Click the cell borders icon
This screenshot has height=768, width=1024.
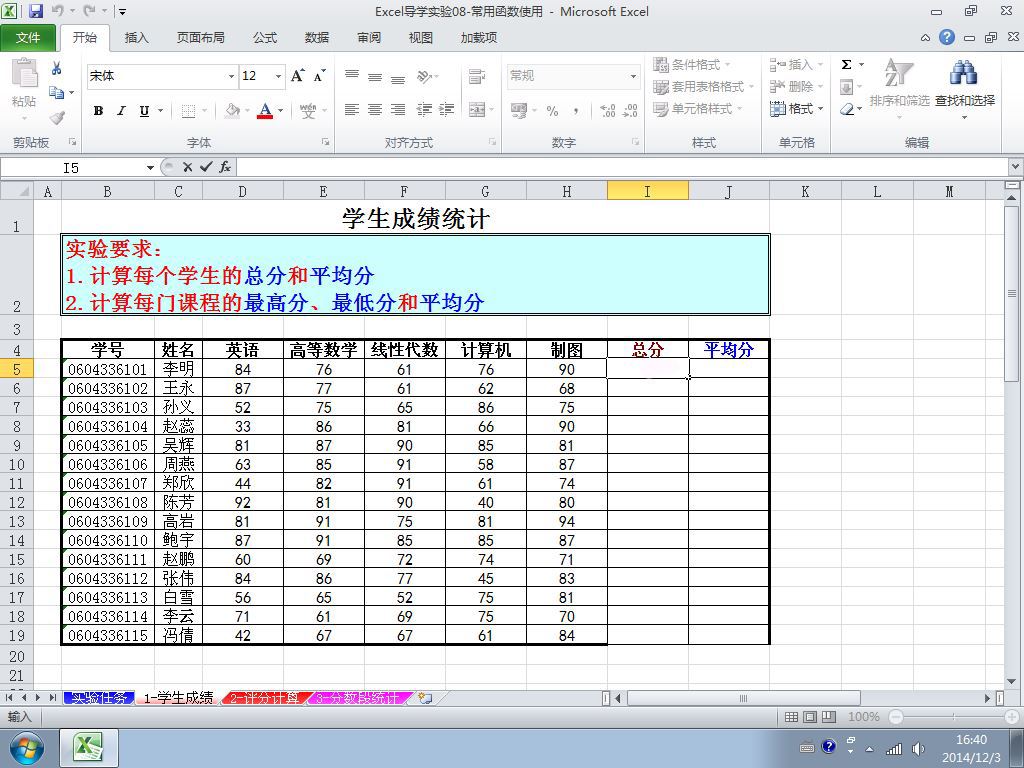[x=188, y=110]
